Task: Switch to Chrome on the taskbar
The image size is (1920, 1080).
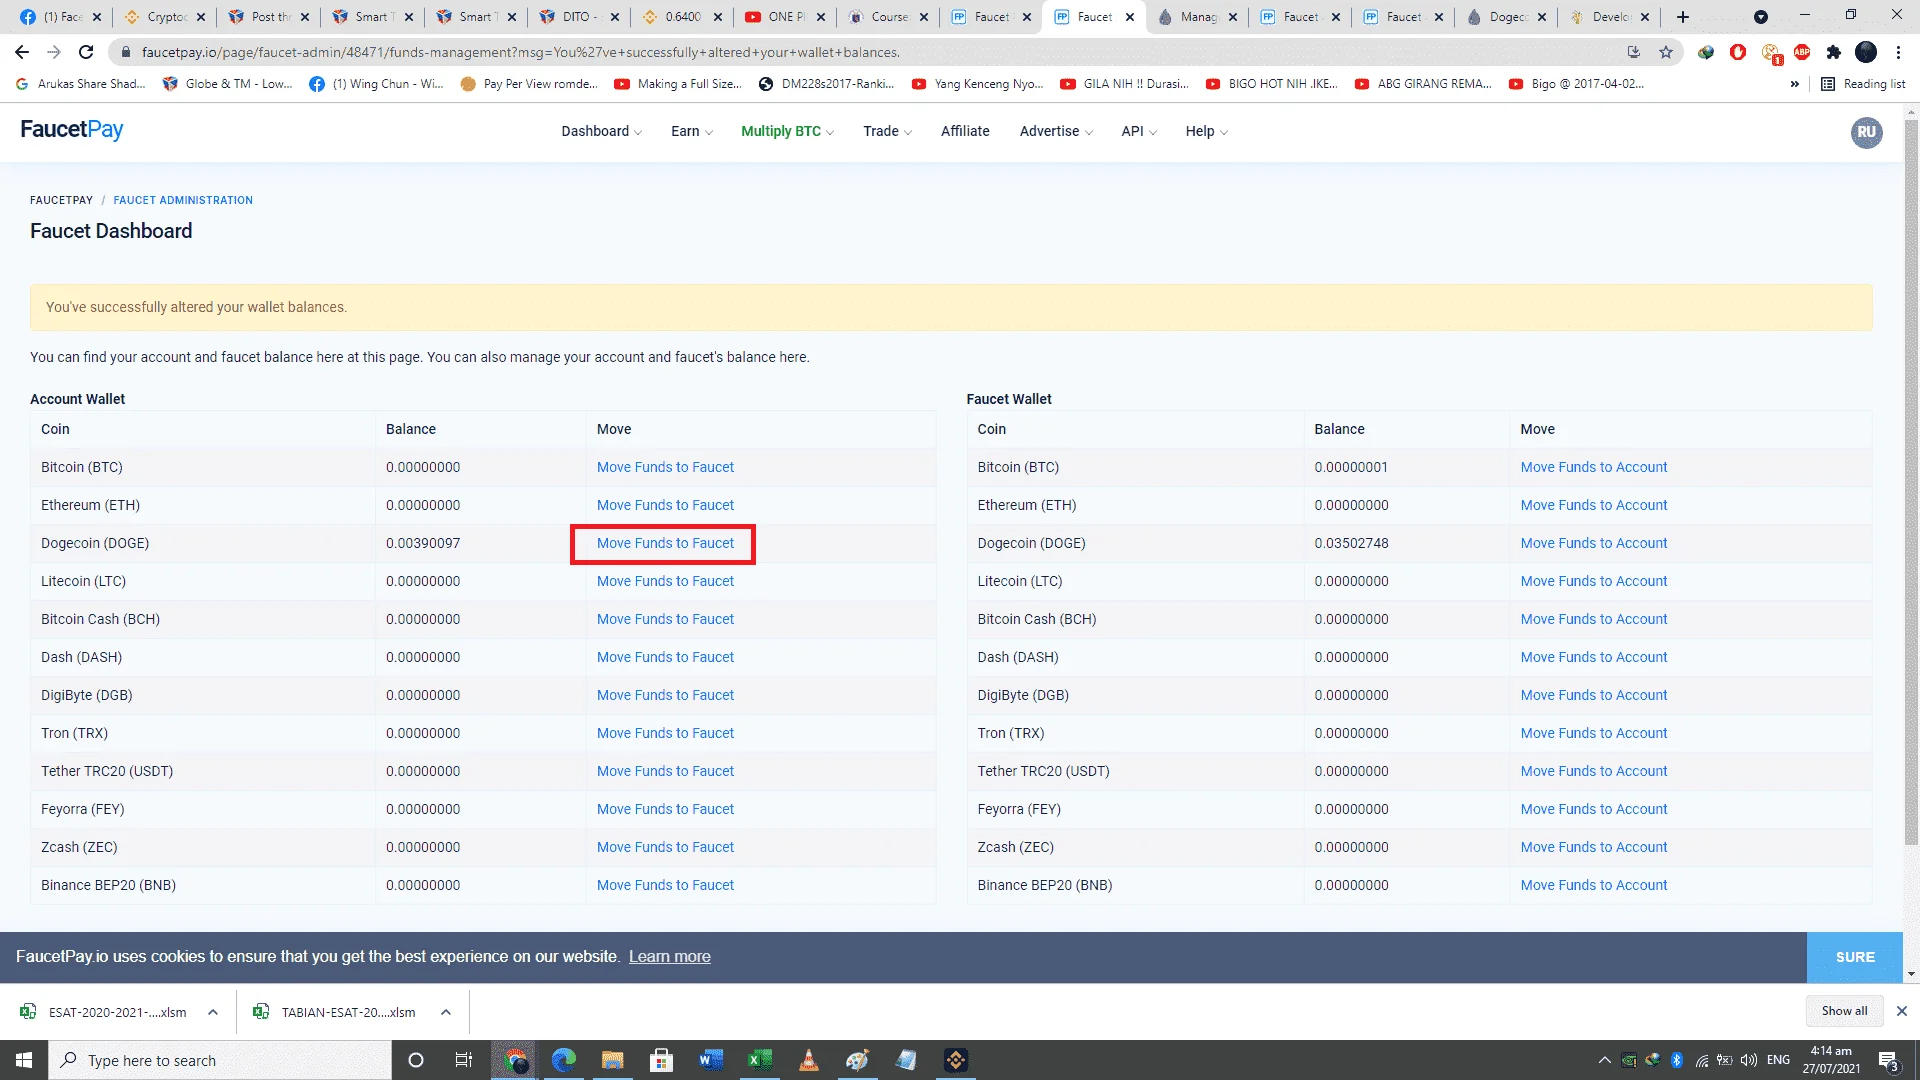Action: [x=516, y=1060]
